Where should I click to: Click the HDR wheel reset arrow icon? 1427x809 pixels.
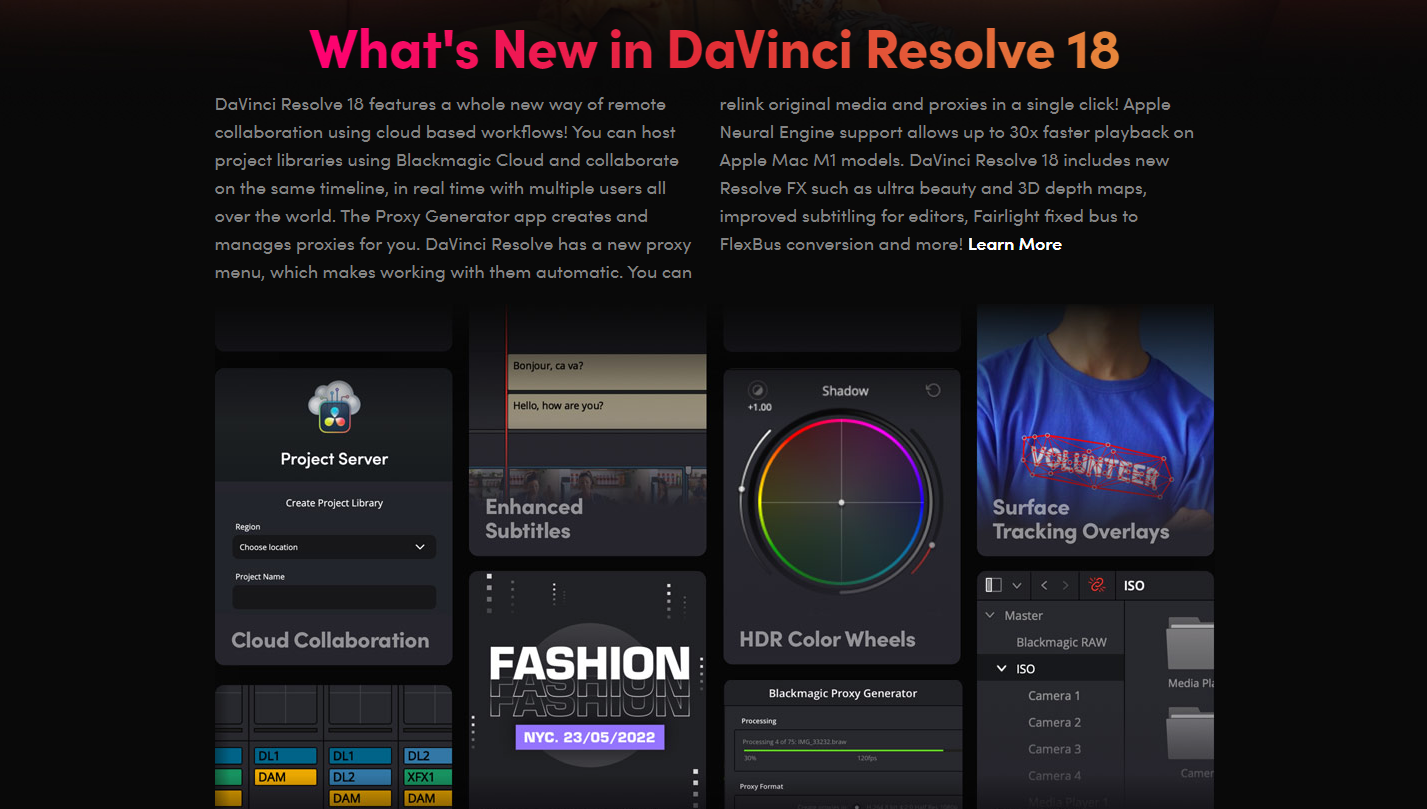coord(933,390)
